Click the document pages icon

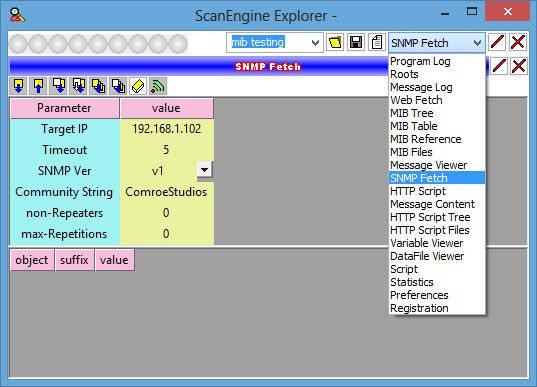coord(377,43)
